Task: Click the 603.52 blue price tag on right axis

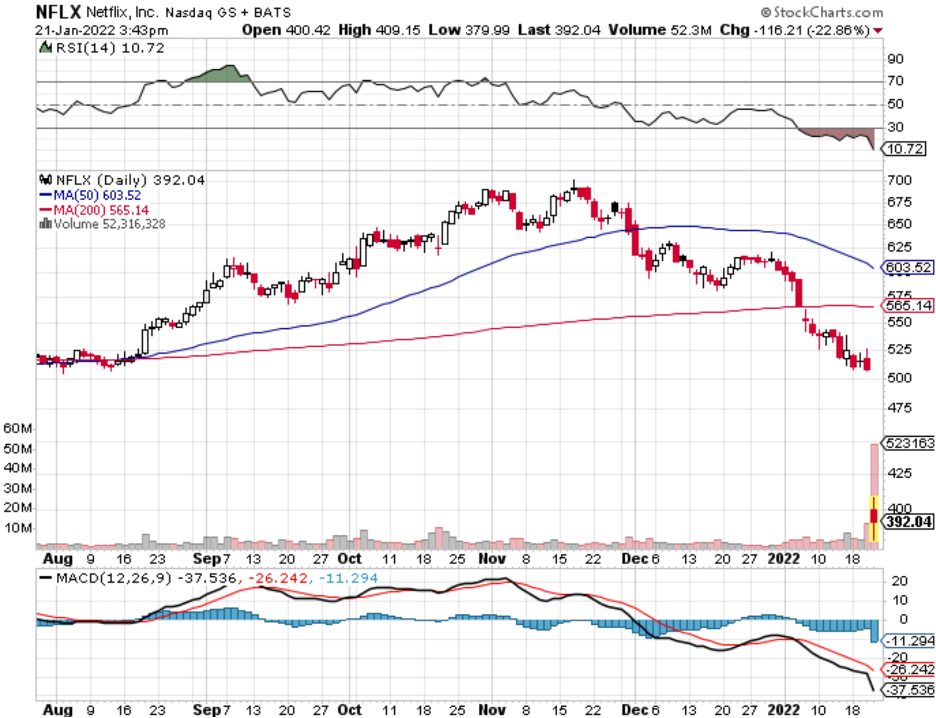Action: [x=908, y=268]
